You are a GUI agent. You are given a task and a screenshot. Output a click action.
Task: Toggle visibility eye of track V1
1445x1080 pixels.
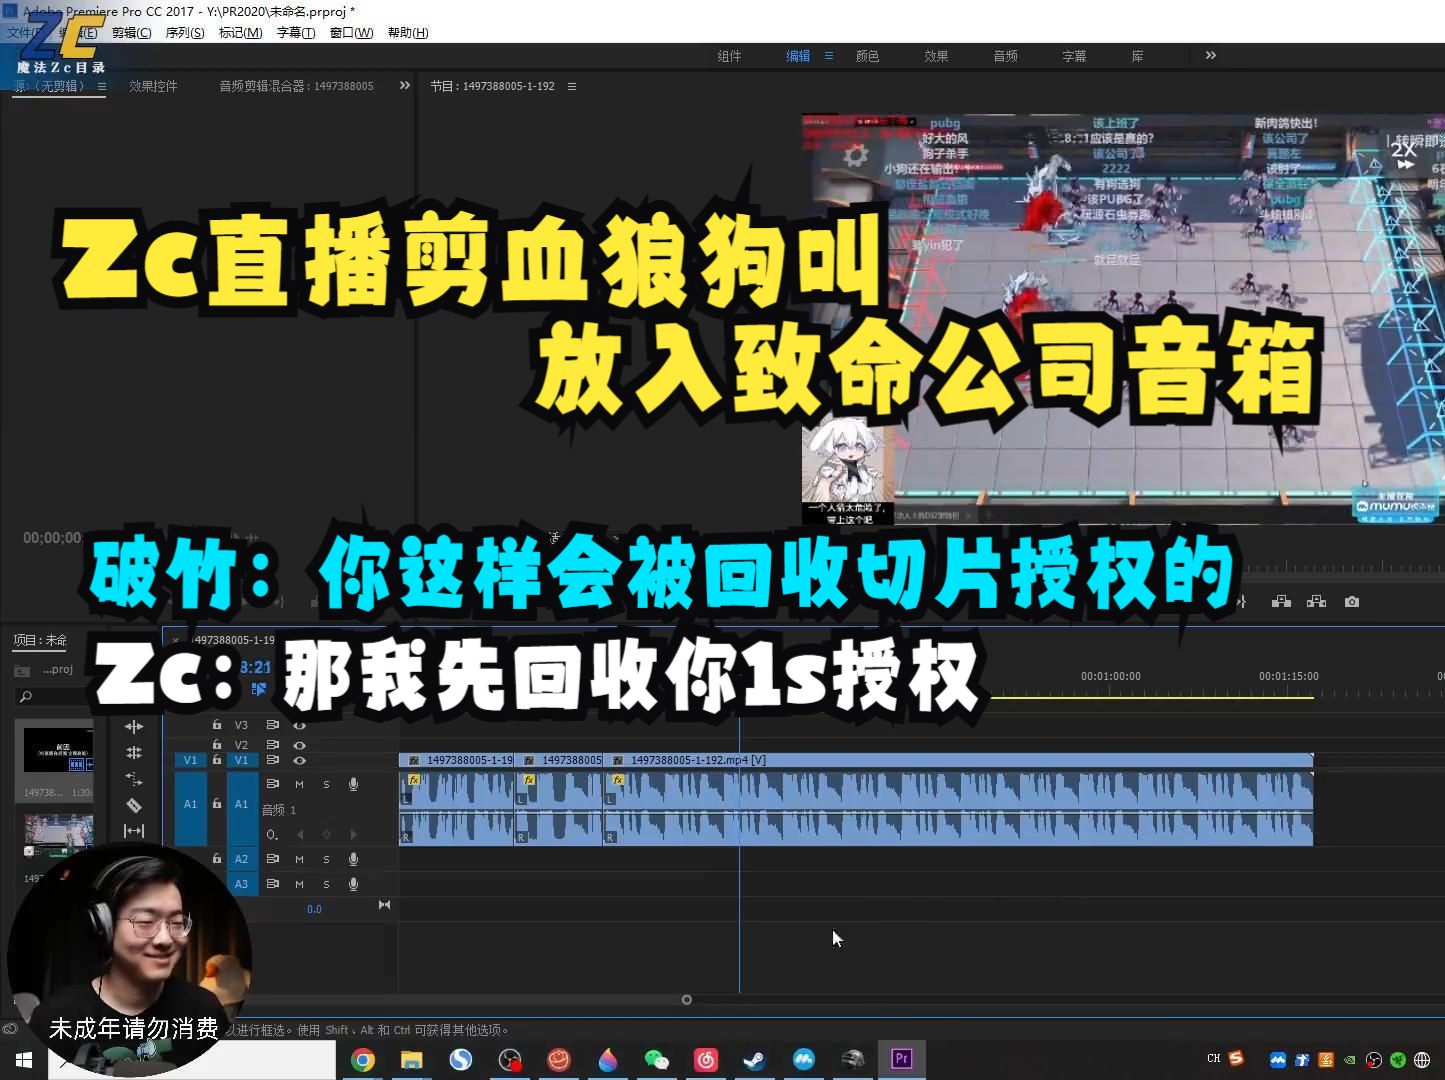coord(299,760)
